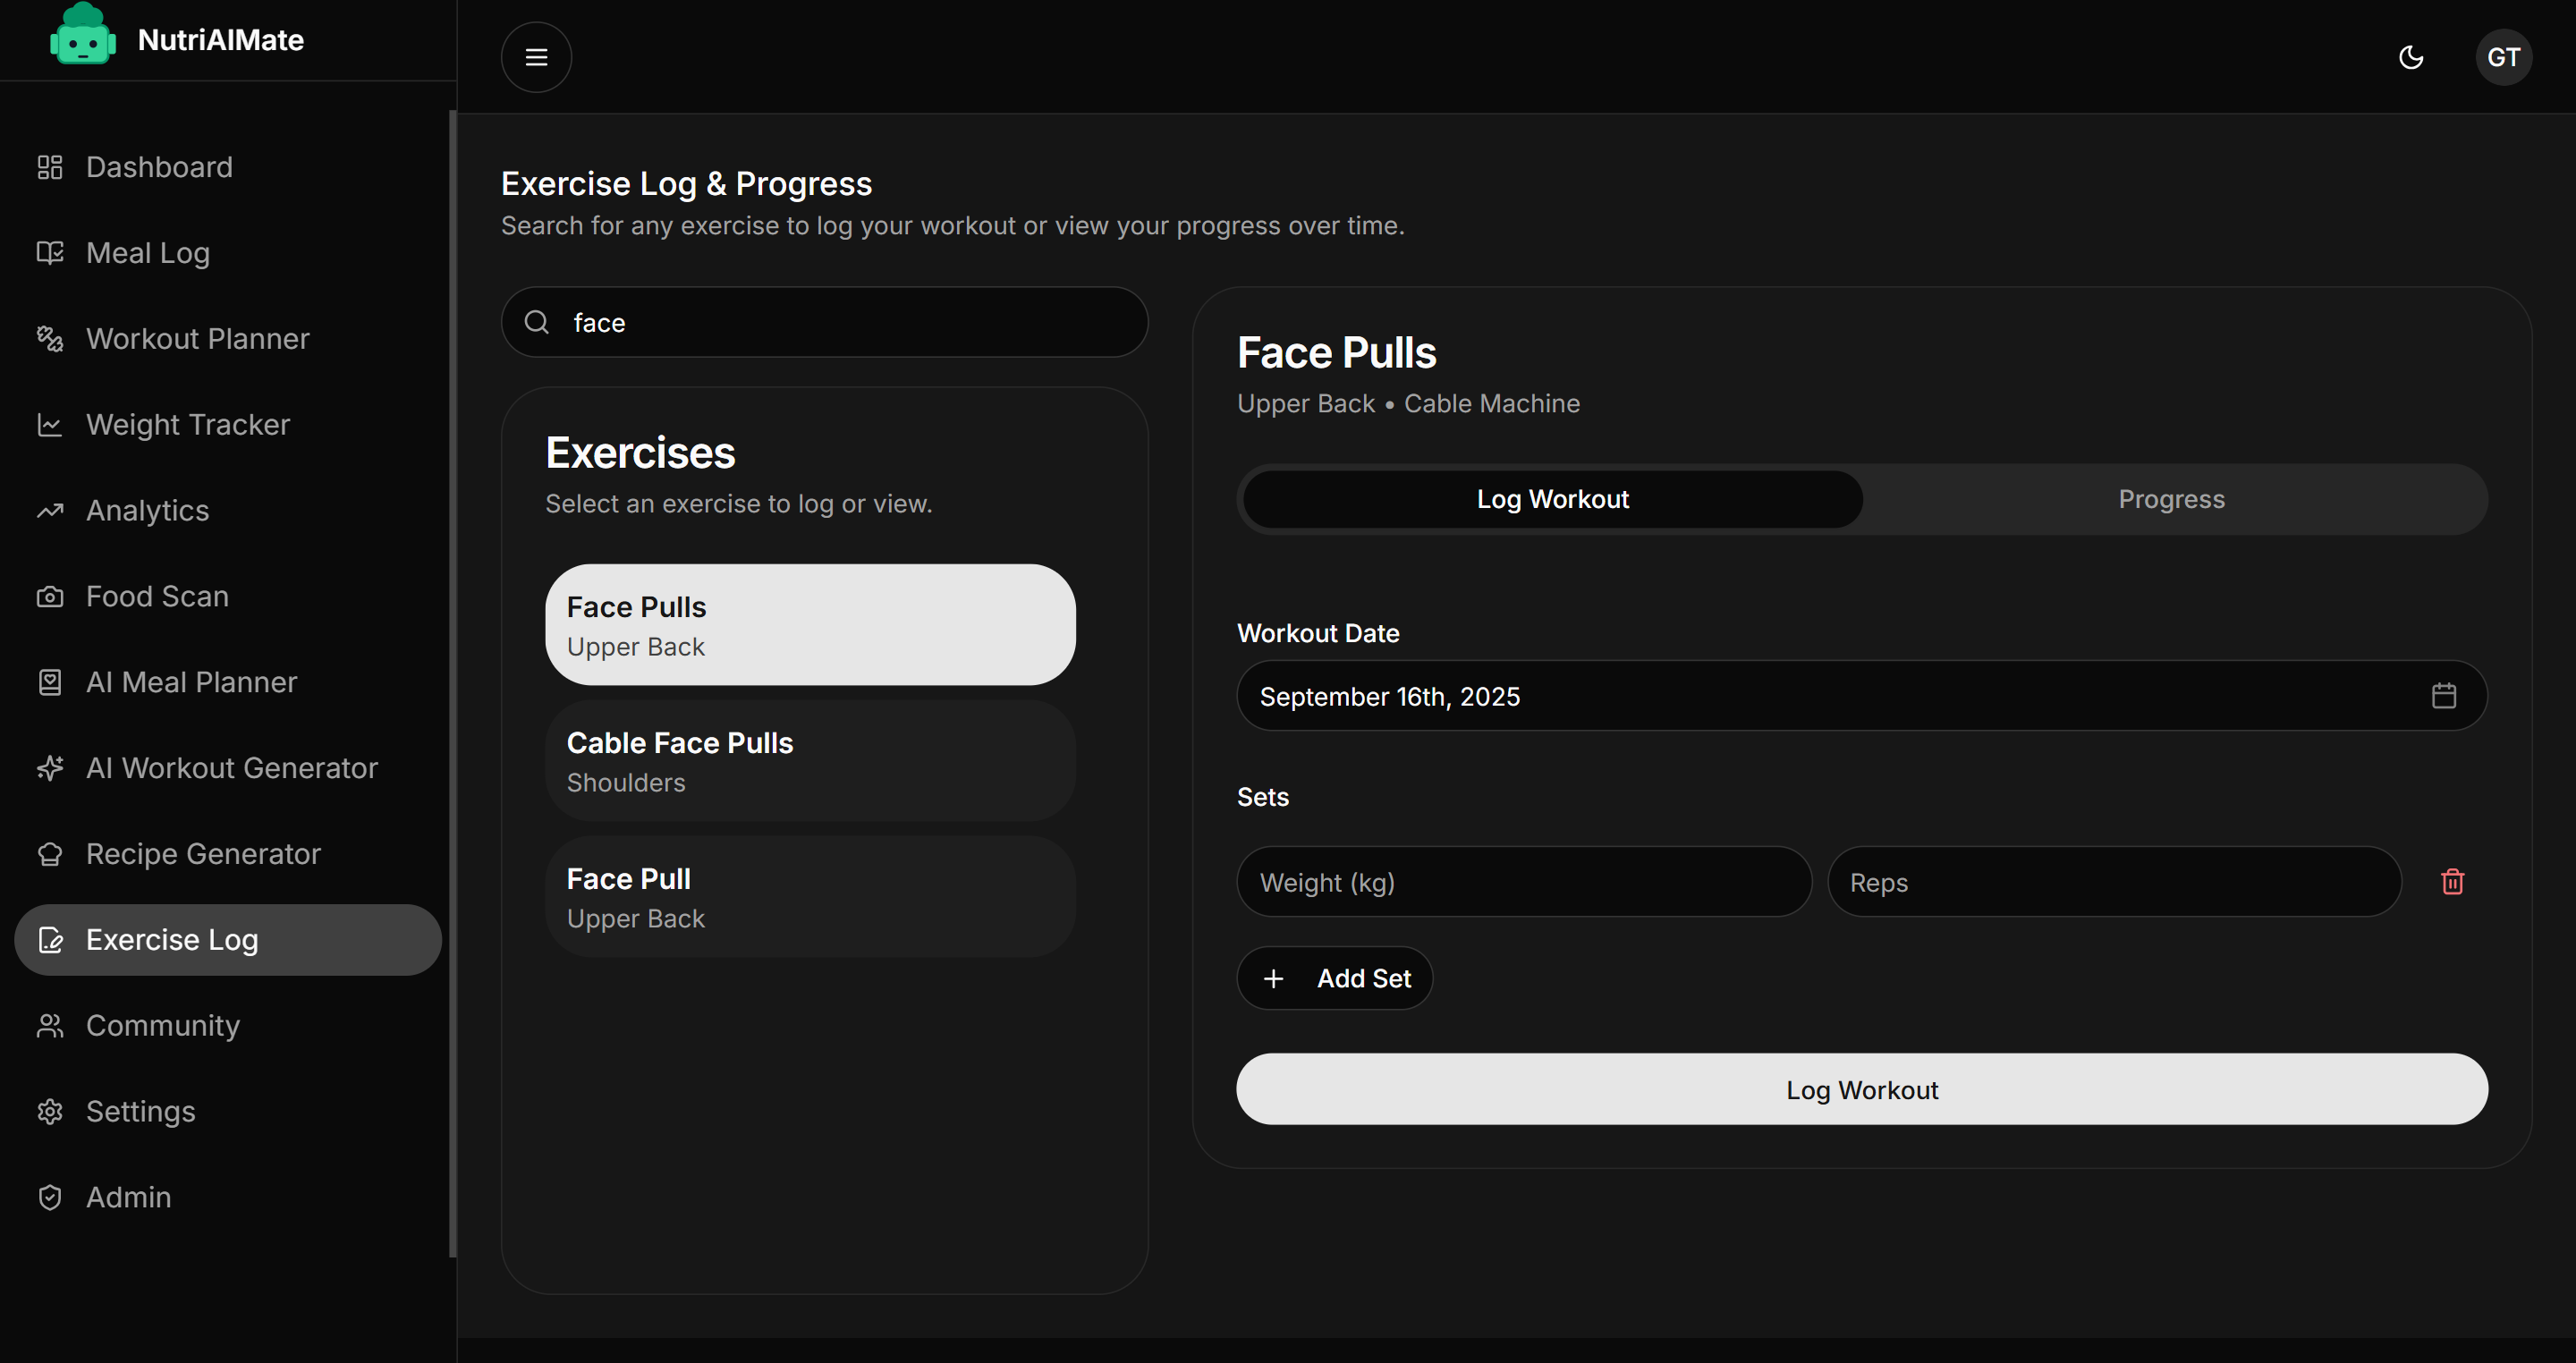Click the search magnifier icon
Image resolution: width=2576 pixels, height=1363 pixels.
[537, 322]
